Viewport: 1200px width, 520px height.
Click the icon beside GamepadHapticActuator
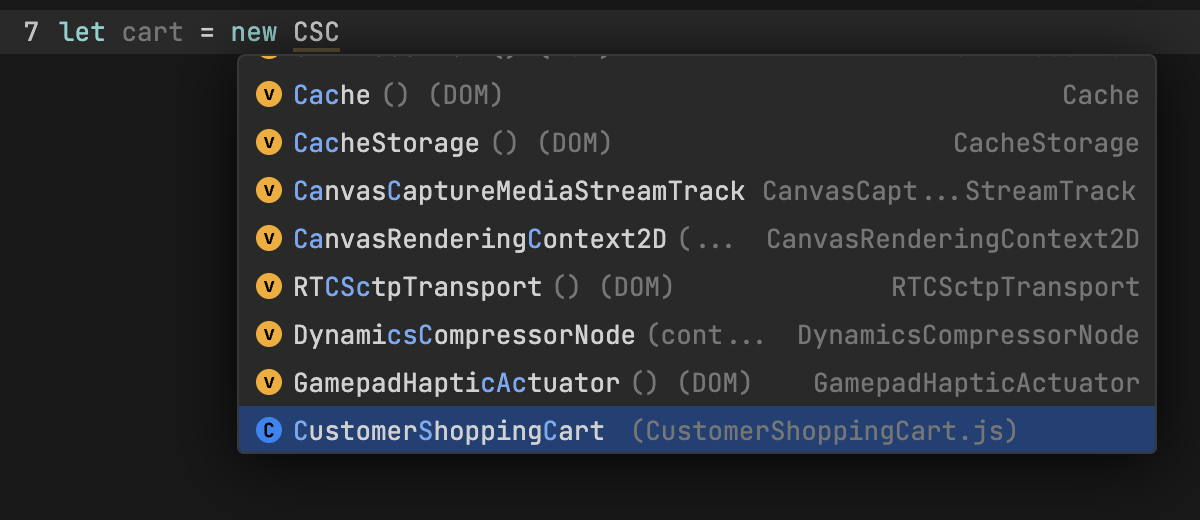pyautogui.click(x=268, y=383)
